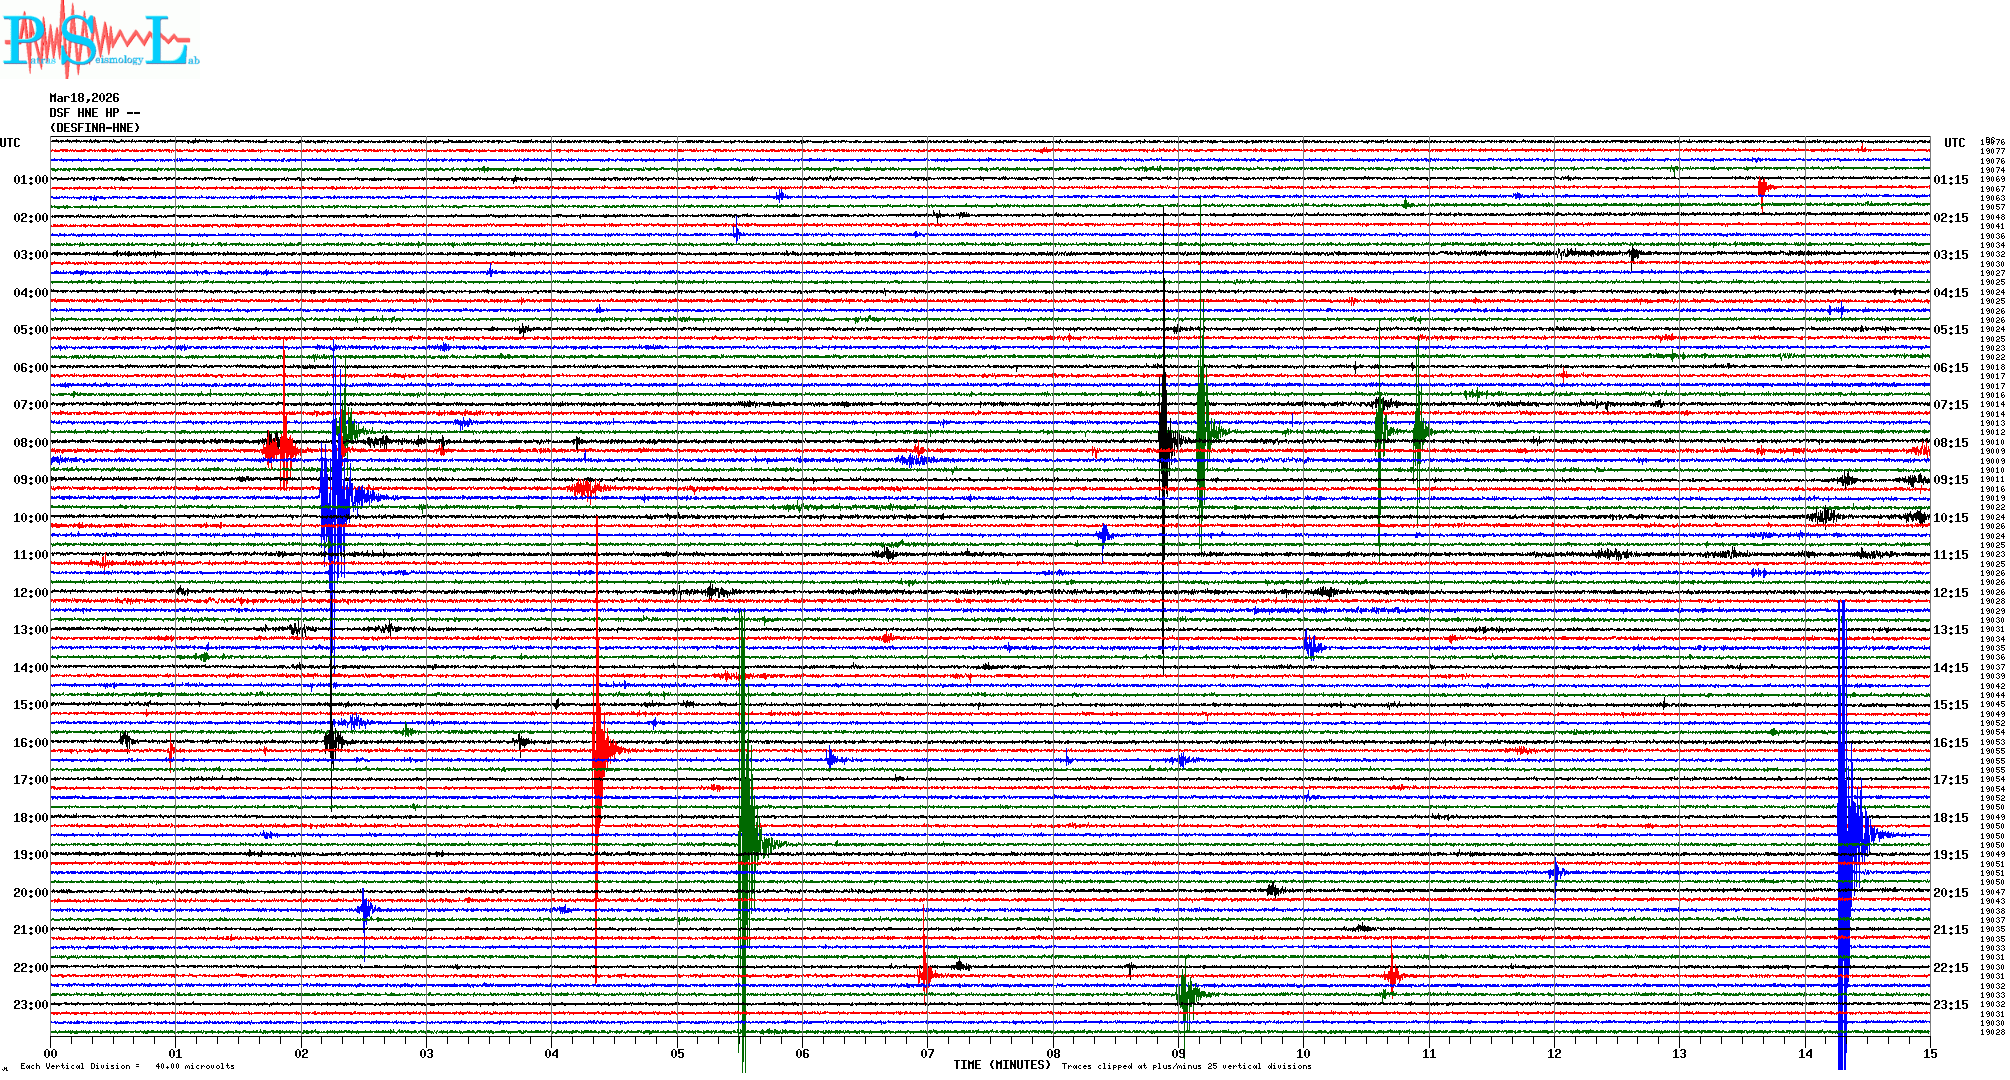This screenshot has width=2010, height=1080.
Task: Click the TIME (MINUTES) axis title
Action: tap(1001, 1065)
